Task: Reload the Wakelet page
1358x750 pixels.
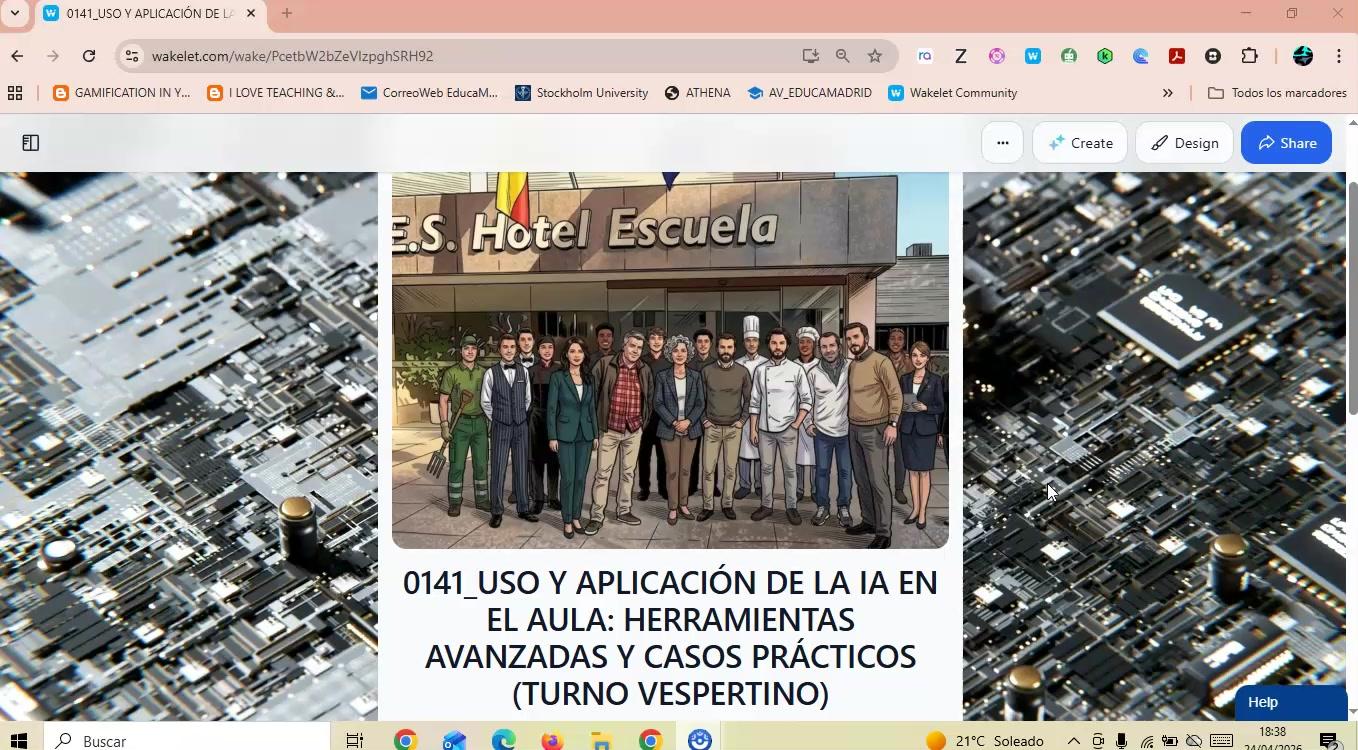Action: tap(89, 56)
